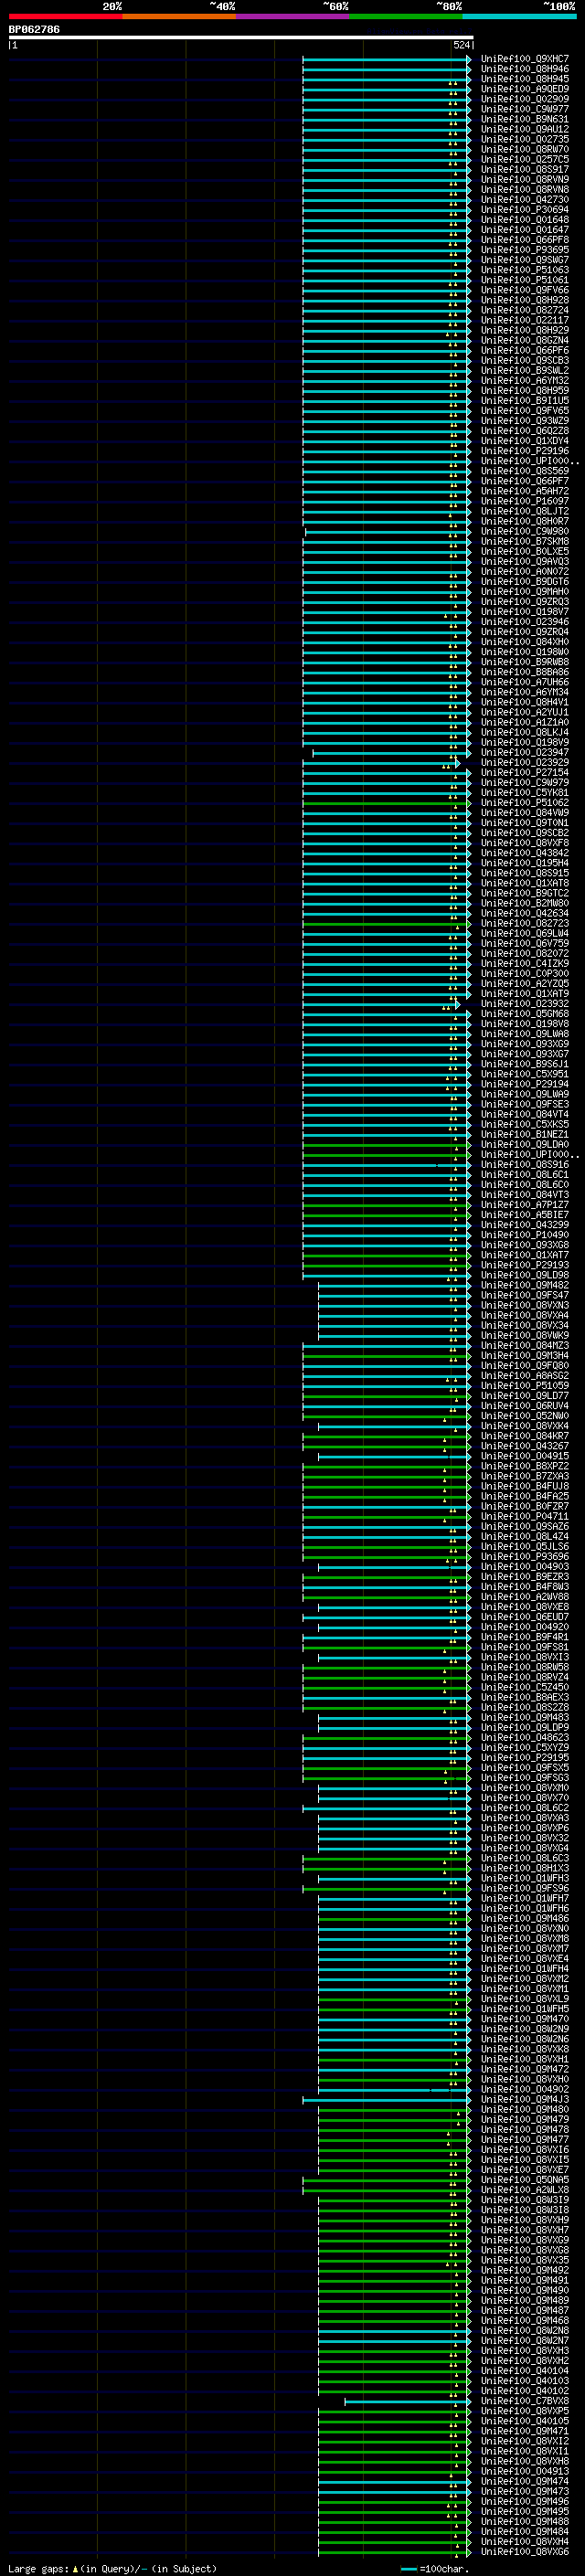Click hit label UniRef100_Q8GZN4
This screenshot has width=585, height=2576.
tap(525, 340)
